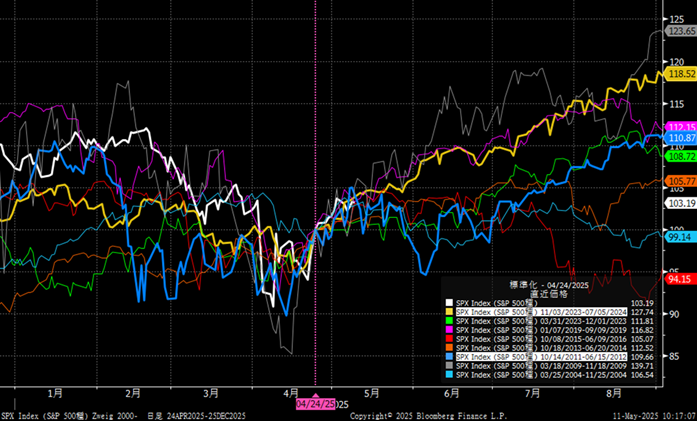The image size is (697, 421).
Task: Click legend value 109.66
Action: click(642, 357)
